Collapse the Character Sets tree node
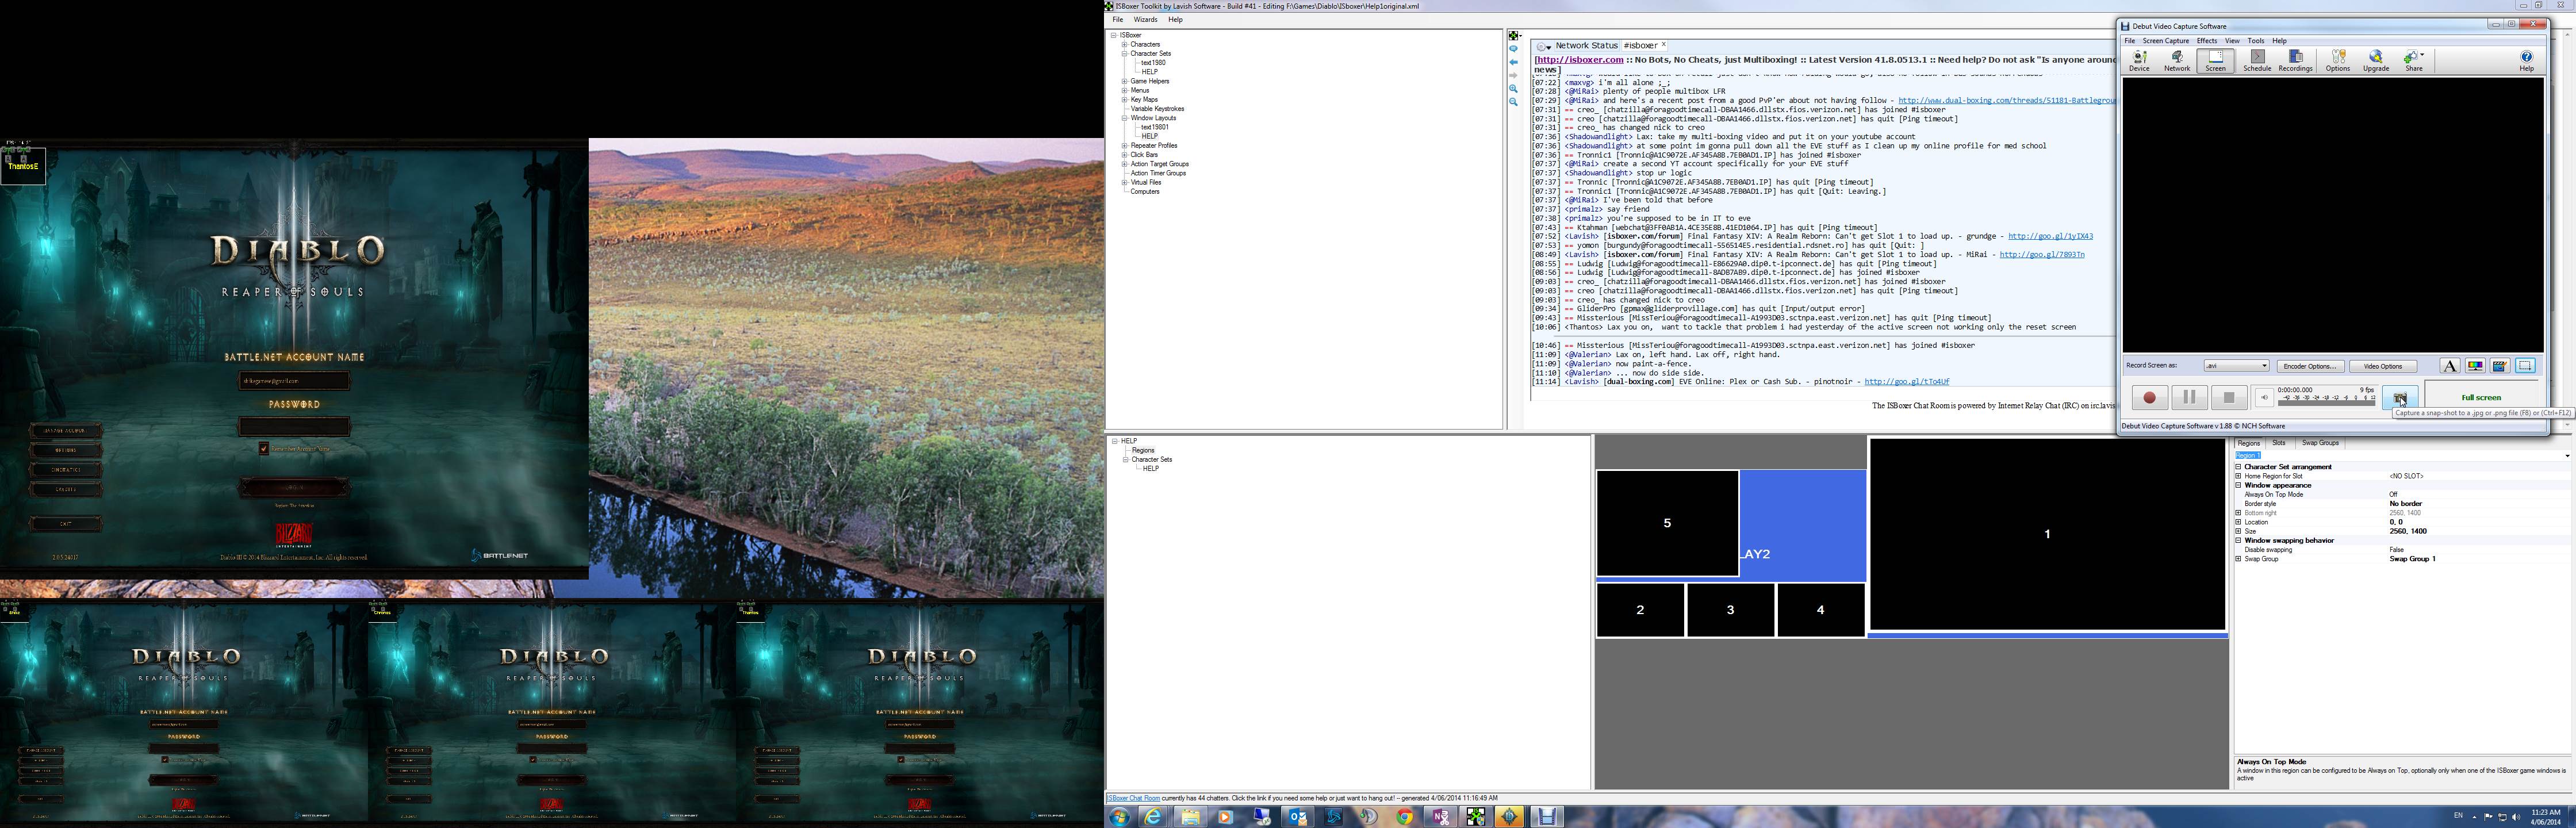This screenshot has height=828, width=2576. click(1124, 54)
